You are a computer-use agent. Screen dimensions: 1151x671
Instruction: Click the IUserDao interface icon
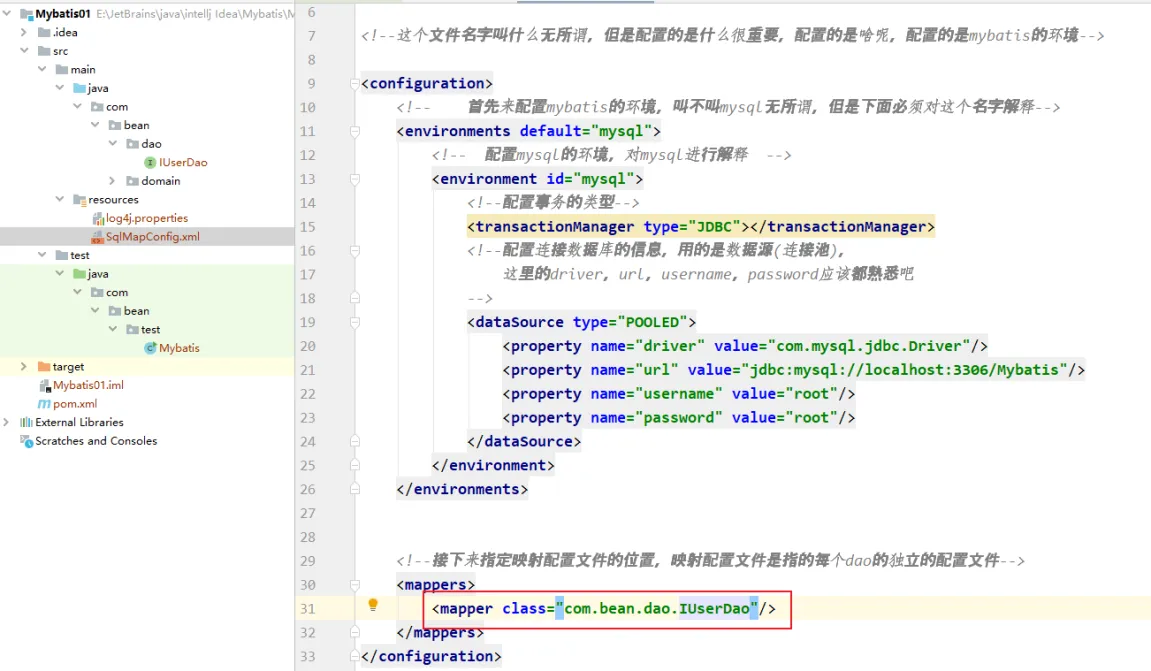(150, 162)
